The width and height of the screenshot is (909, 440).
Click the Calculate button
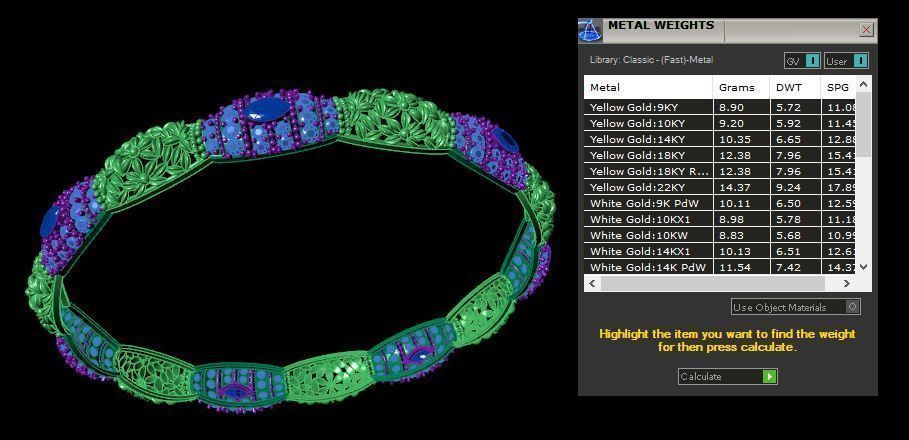click(x=728, y=377)
